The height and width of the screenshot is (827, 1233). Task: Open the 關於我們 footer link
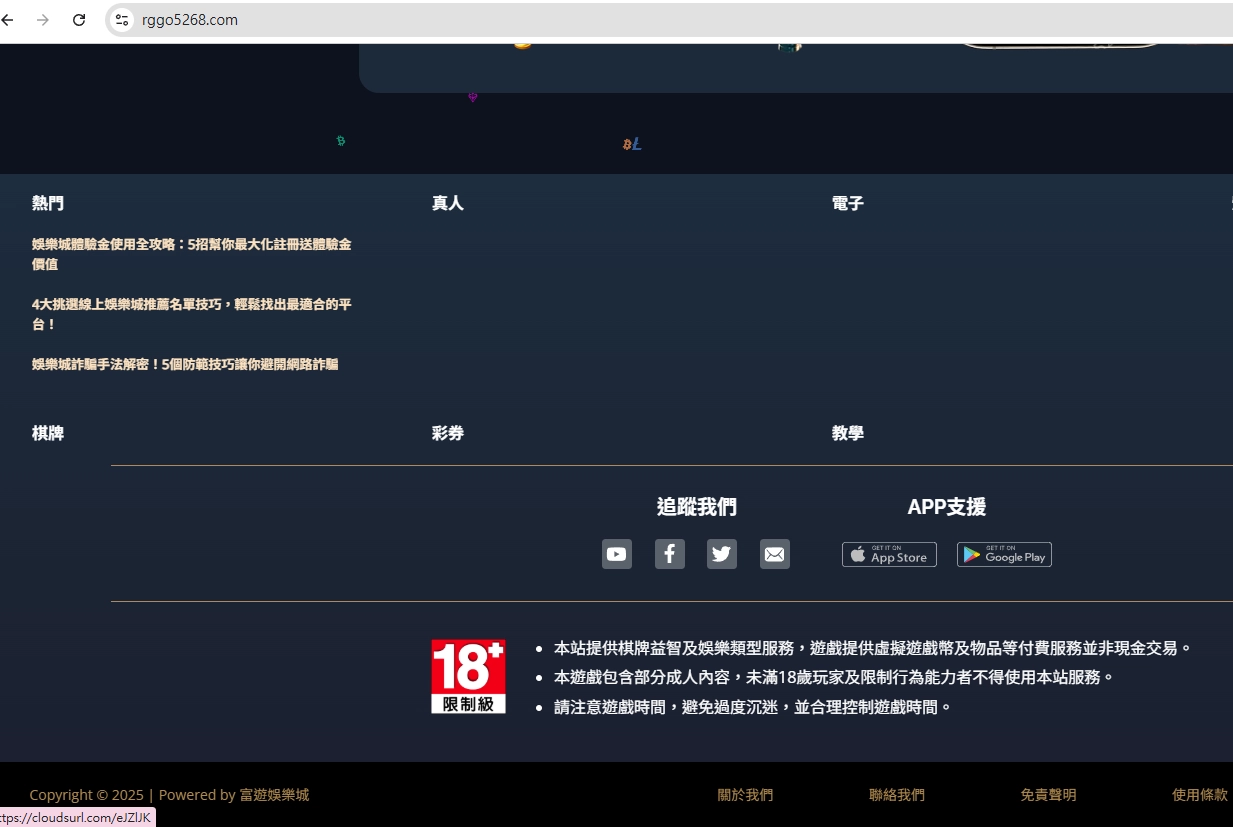click(x=745, y=794)
